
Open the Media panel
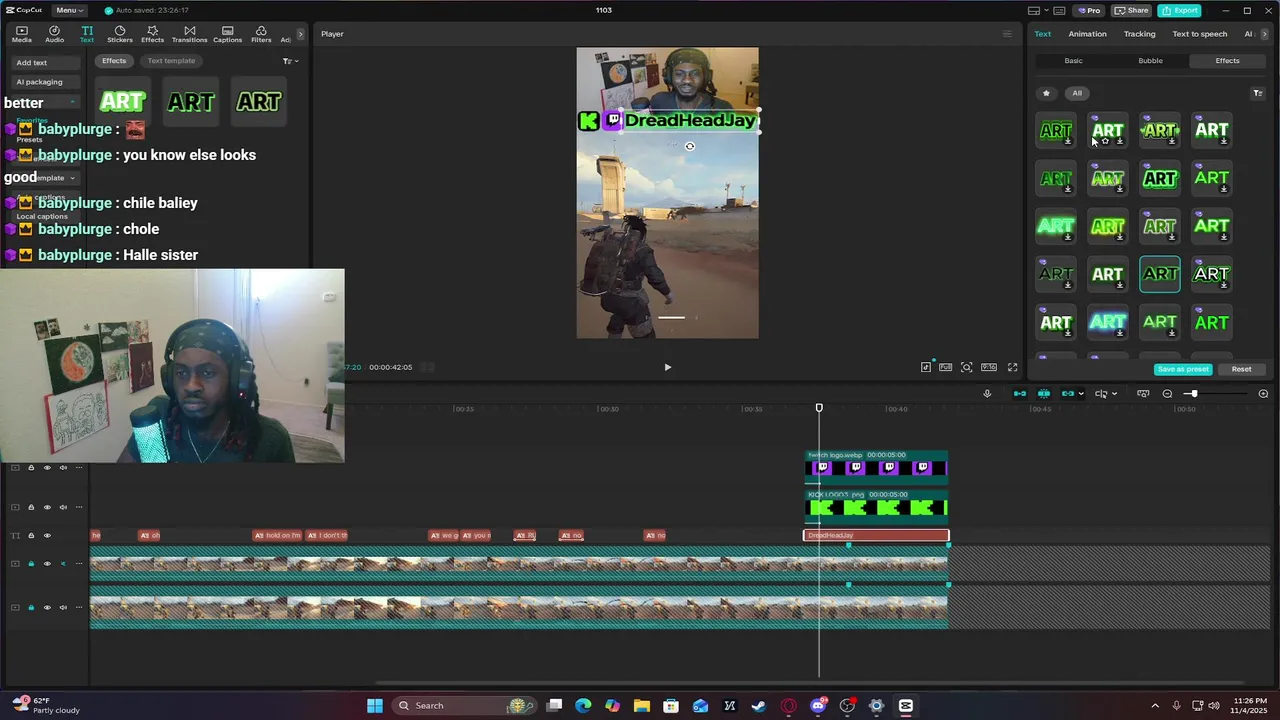point(21,34)
